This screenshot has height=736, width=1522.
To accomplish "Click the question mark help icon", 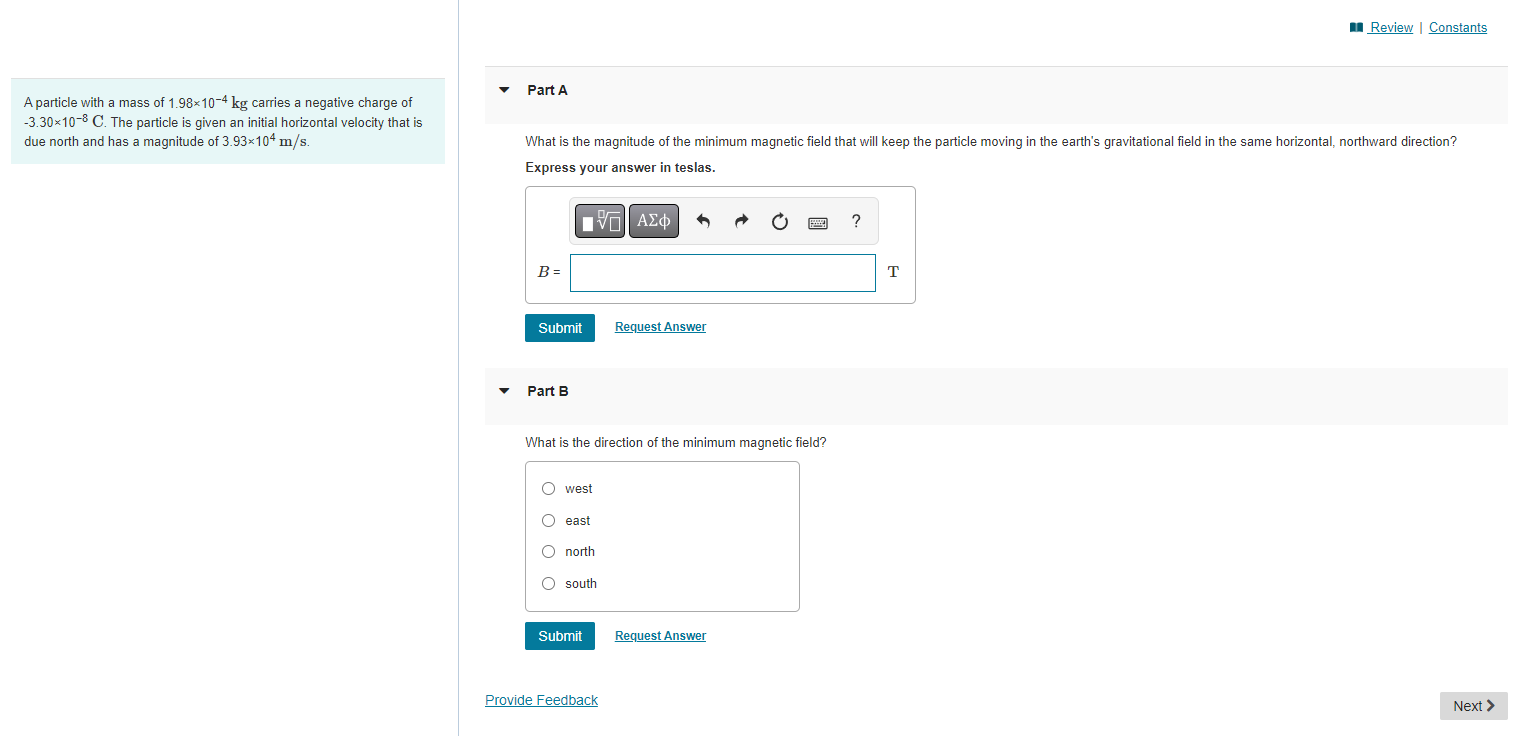I will (x=856, y=221).
